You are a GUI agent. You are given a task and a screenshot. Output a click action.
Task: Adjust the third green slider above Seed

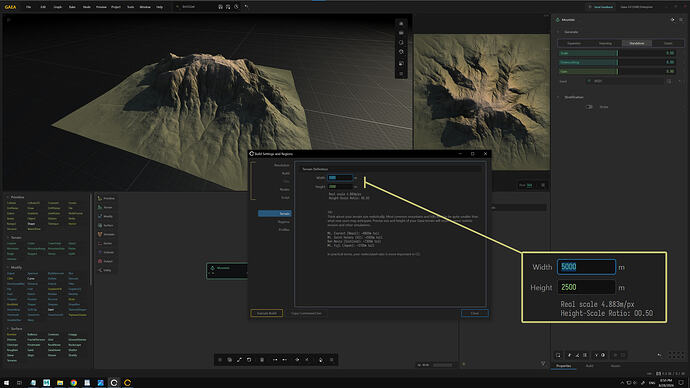617,71
